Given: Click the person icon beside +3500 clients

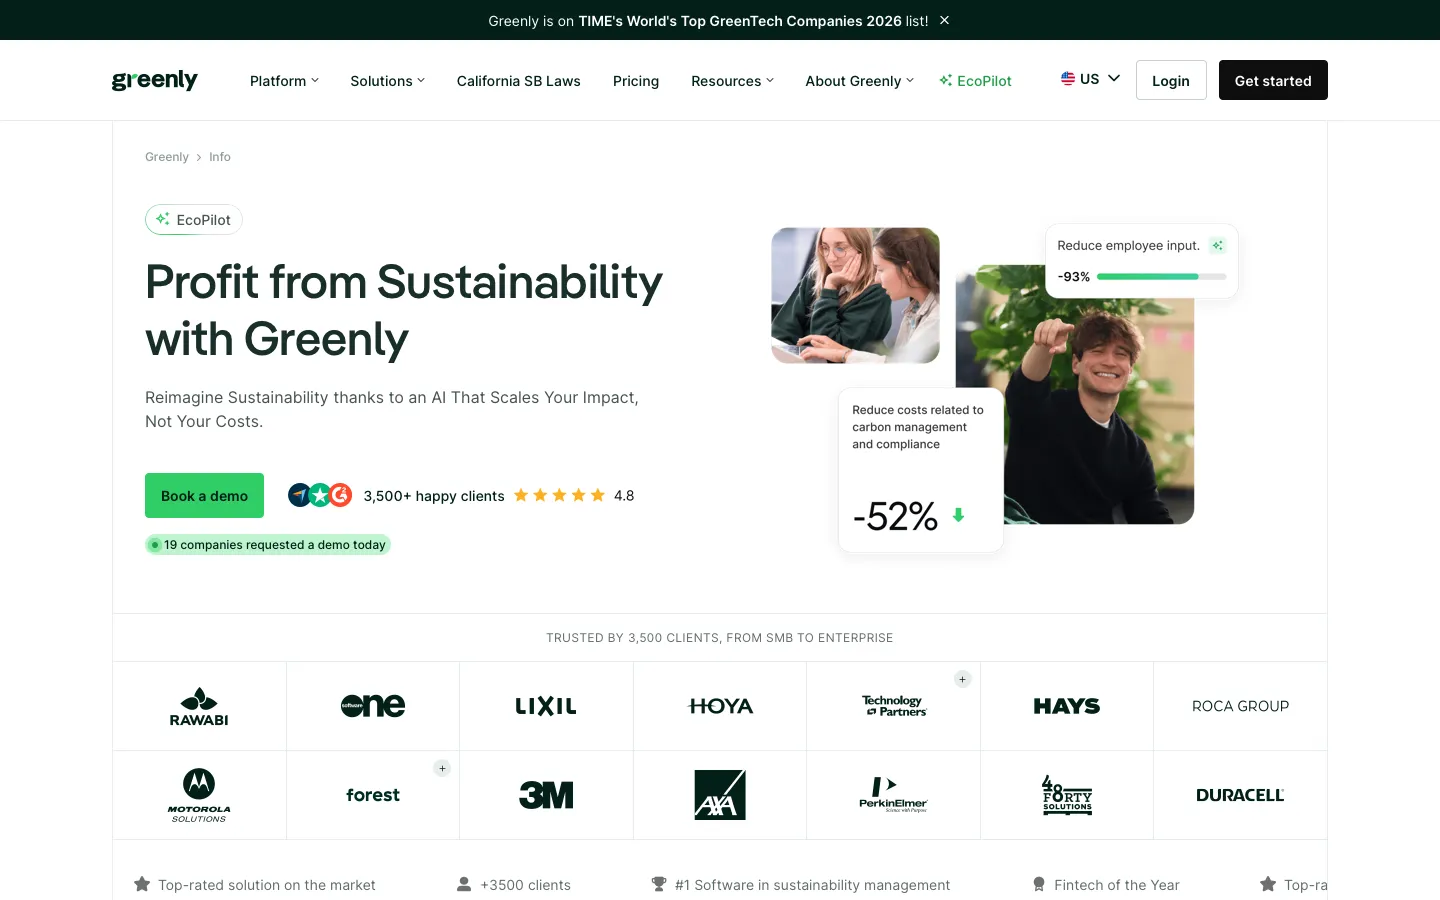Looking at the screenshot, I should tap(464, 884).
